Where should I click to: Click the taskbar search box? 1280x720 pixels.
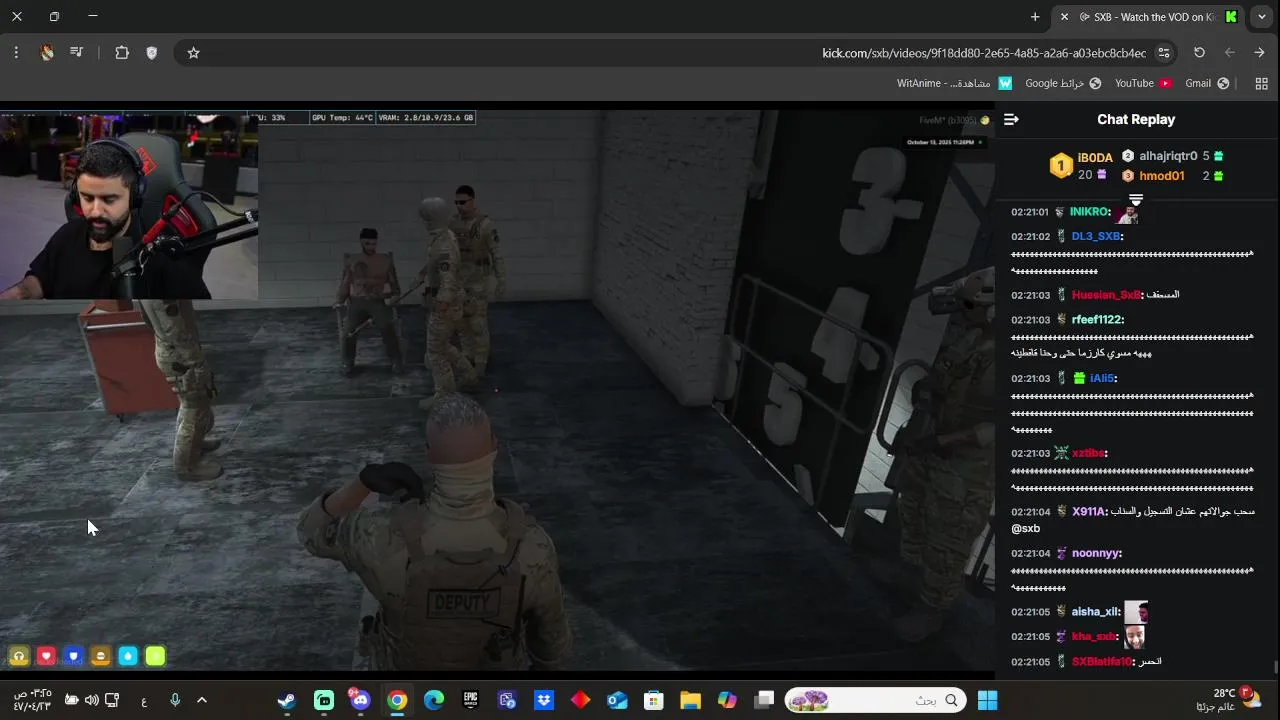coord(876,700)
